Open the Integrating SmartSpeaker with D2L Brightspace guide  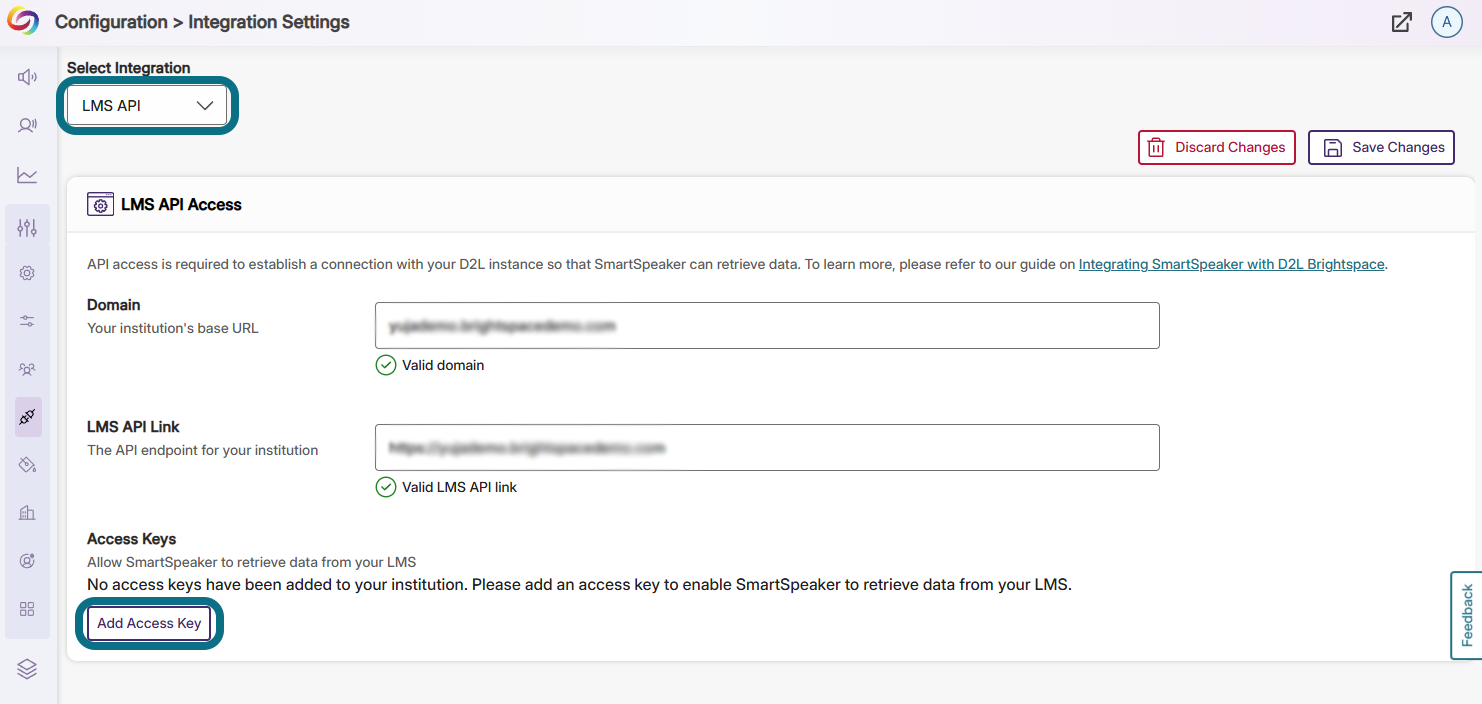click(x=1231, y=264)
